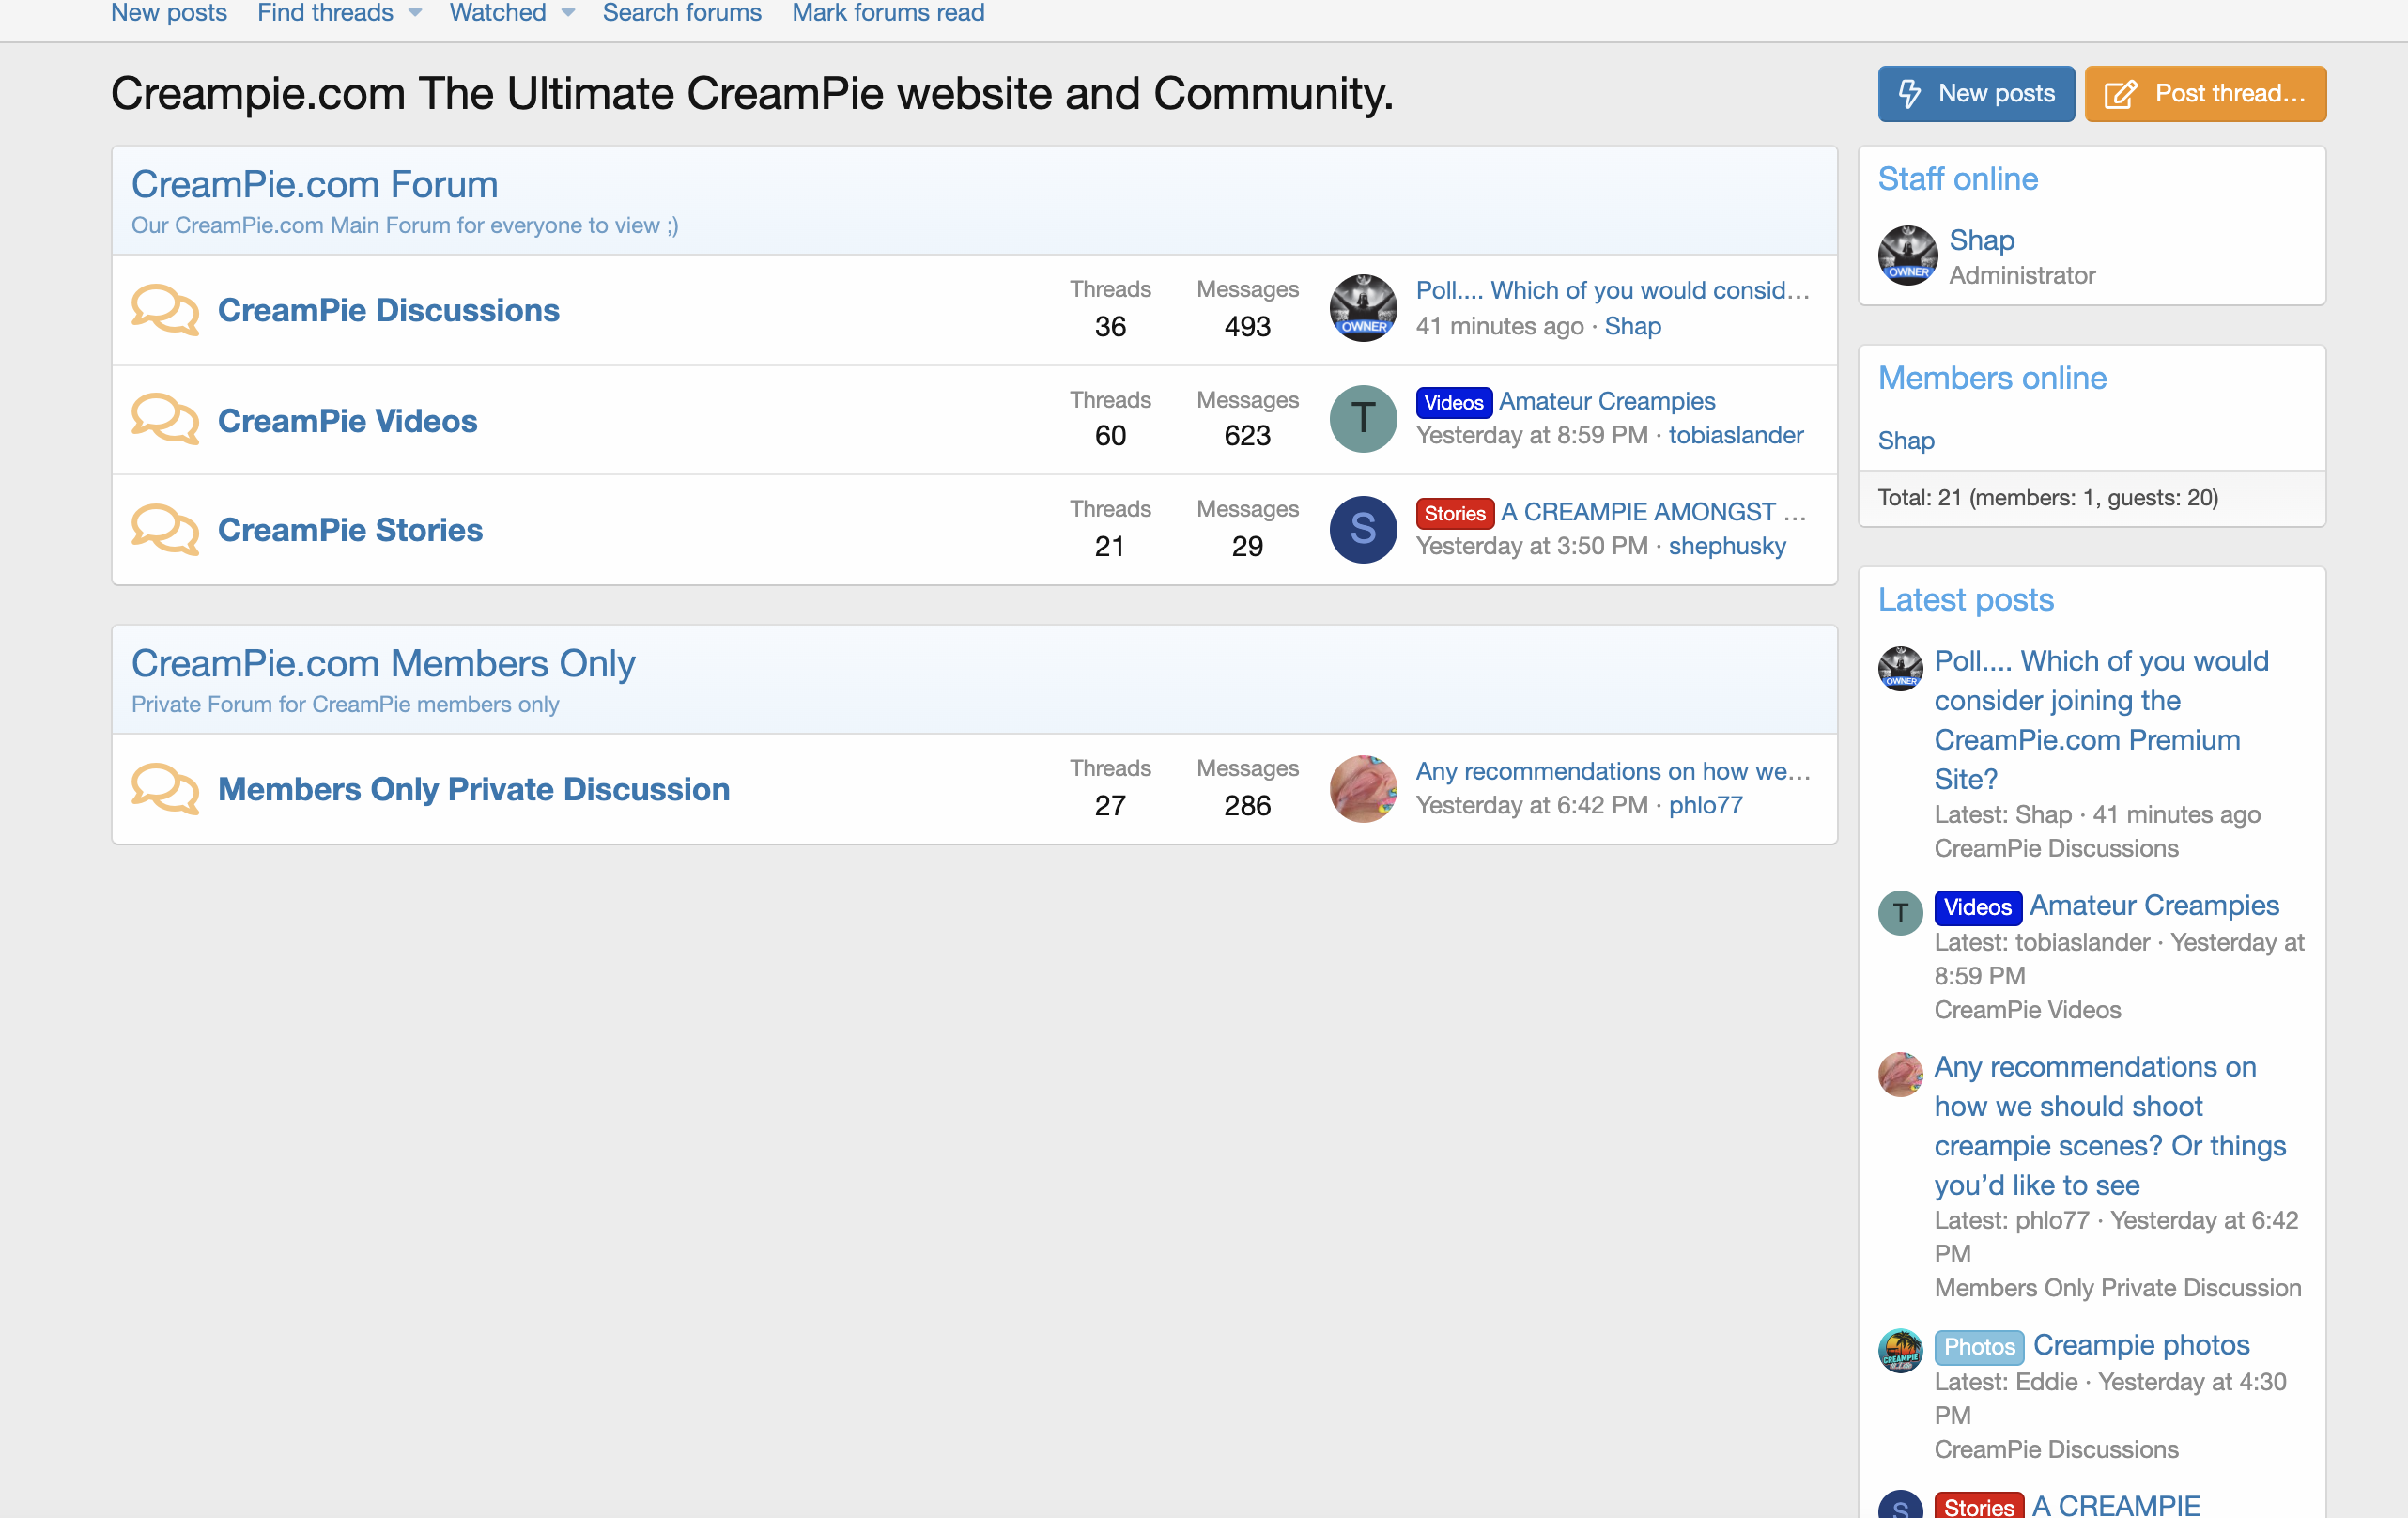Viewport: 2408px width, 1518px height.
Task: Click the Videos prefix tag in Videos row
Action: coord(1454,403)
